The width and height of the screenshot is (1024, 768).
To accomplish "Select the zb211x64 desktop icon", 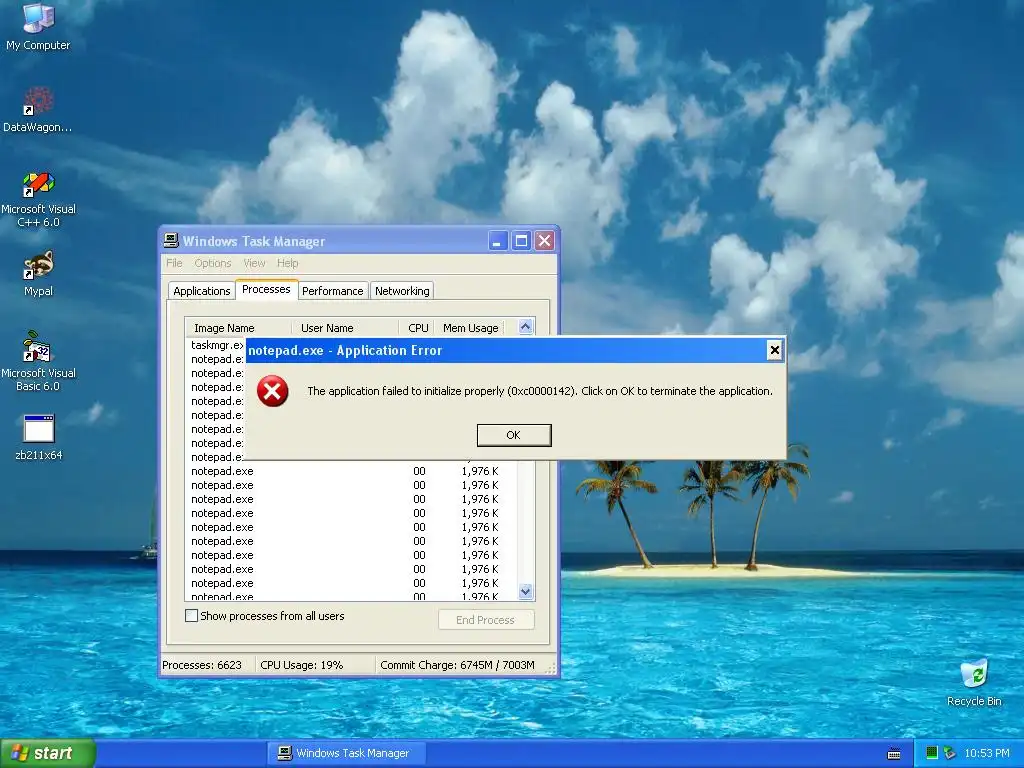I will [39, 437].
